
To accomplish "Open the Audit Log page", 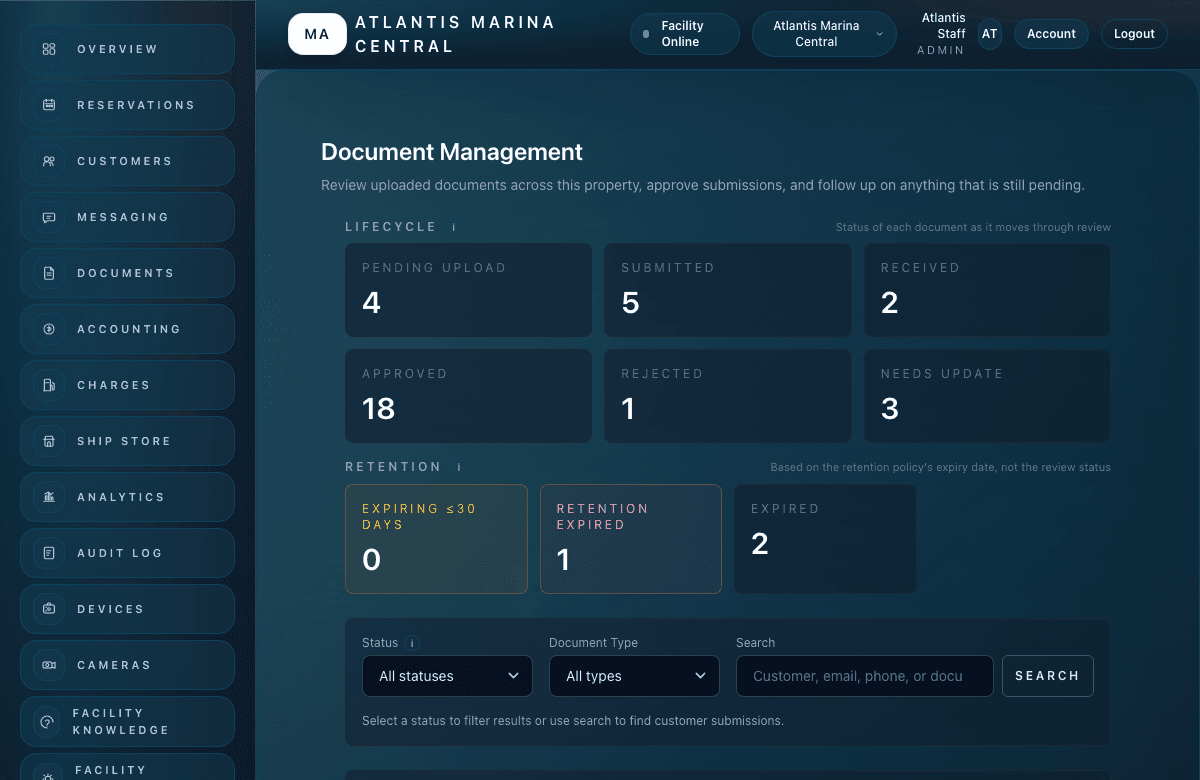I will [x=128, y=553].
